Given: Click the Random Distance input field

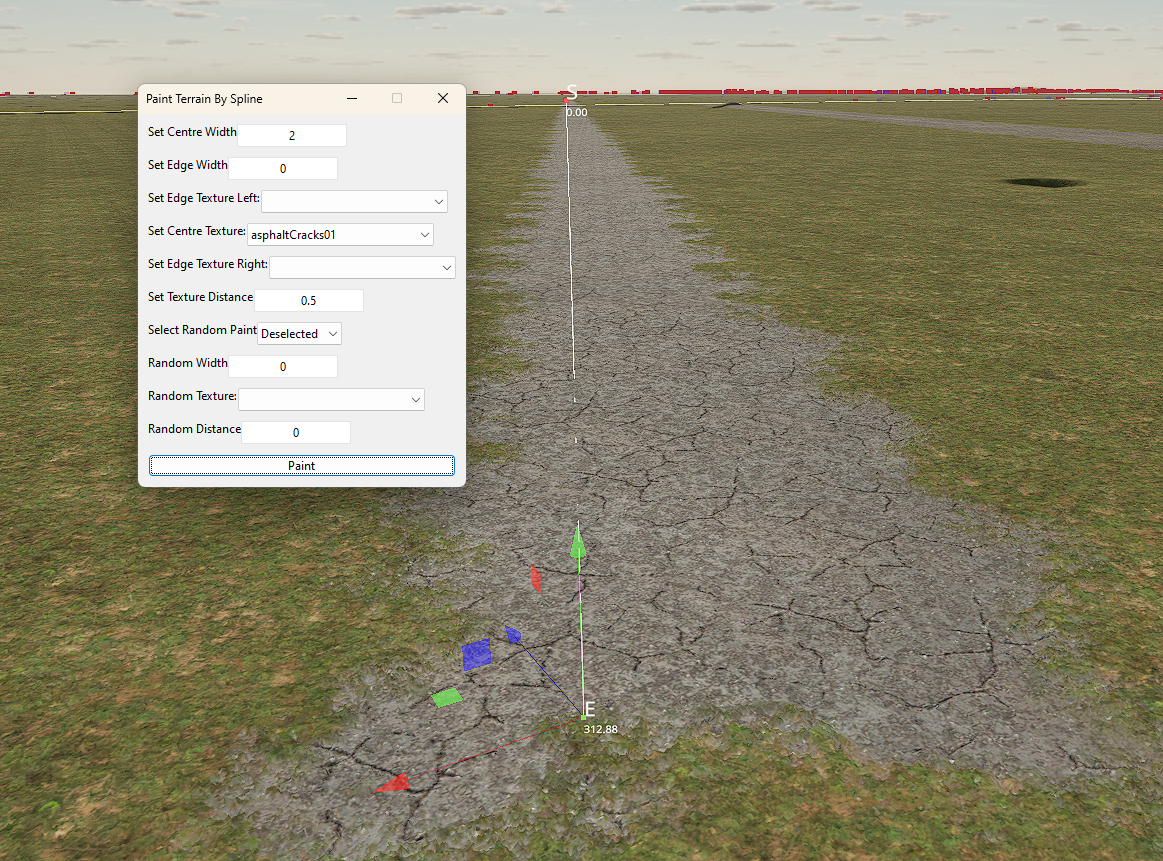Looking at the screenshot, I should pos(296,432).
